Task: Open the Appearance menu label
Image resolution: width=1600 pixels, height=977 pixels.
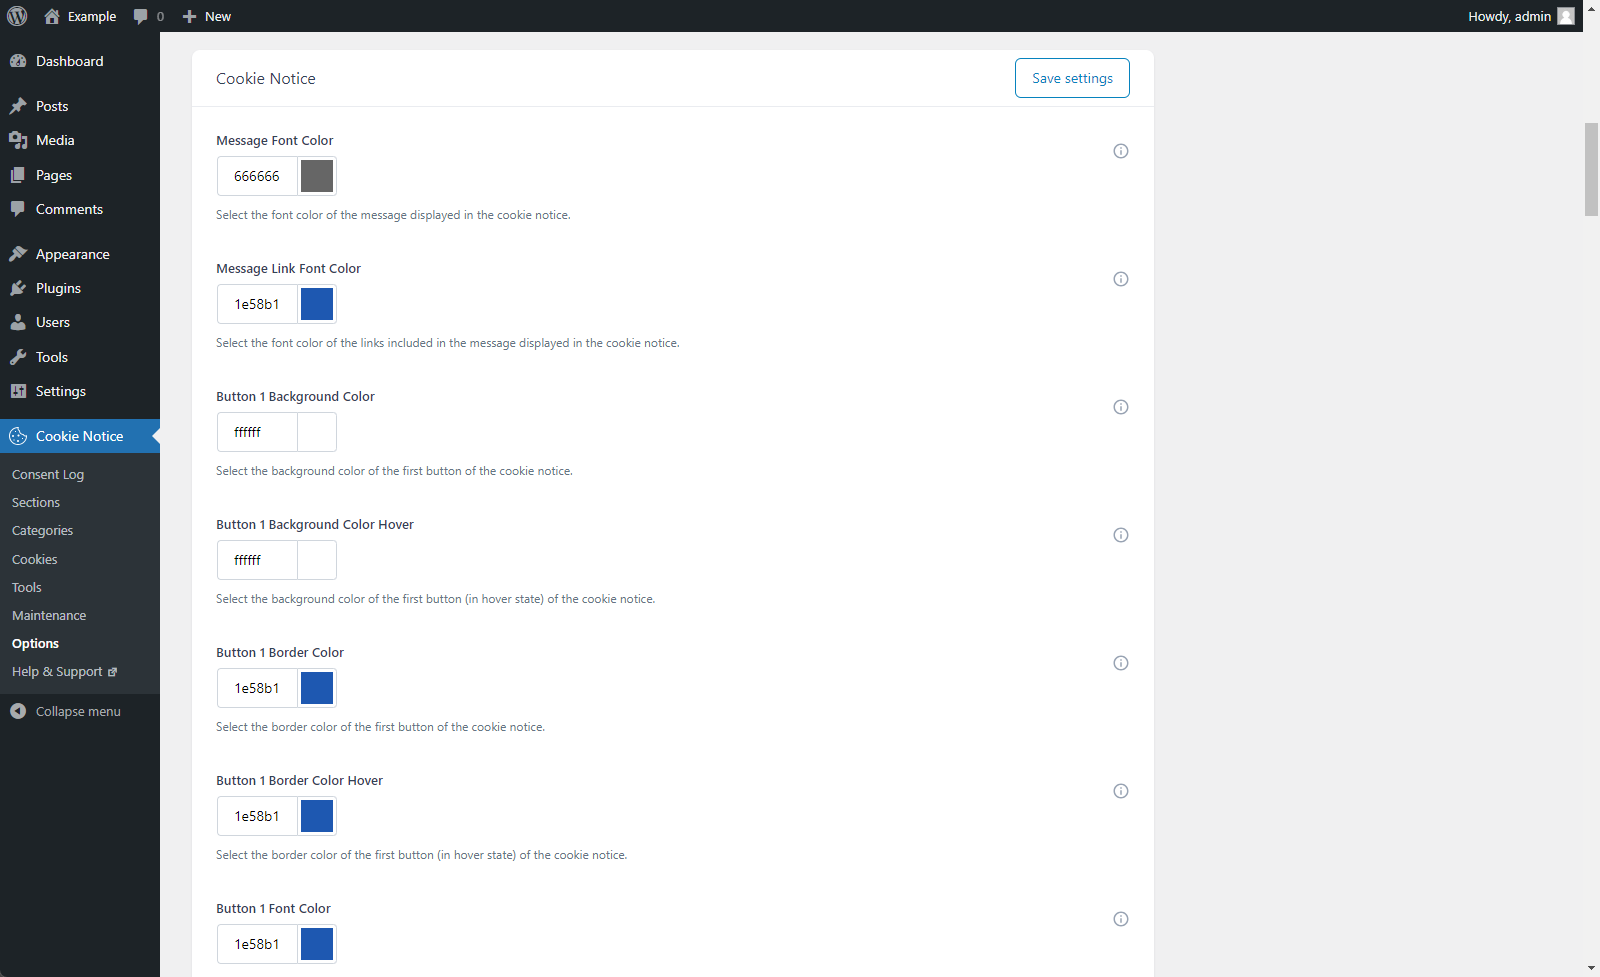Action: pos(73,254)
